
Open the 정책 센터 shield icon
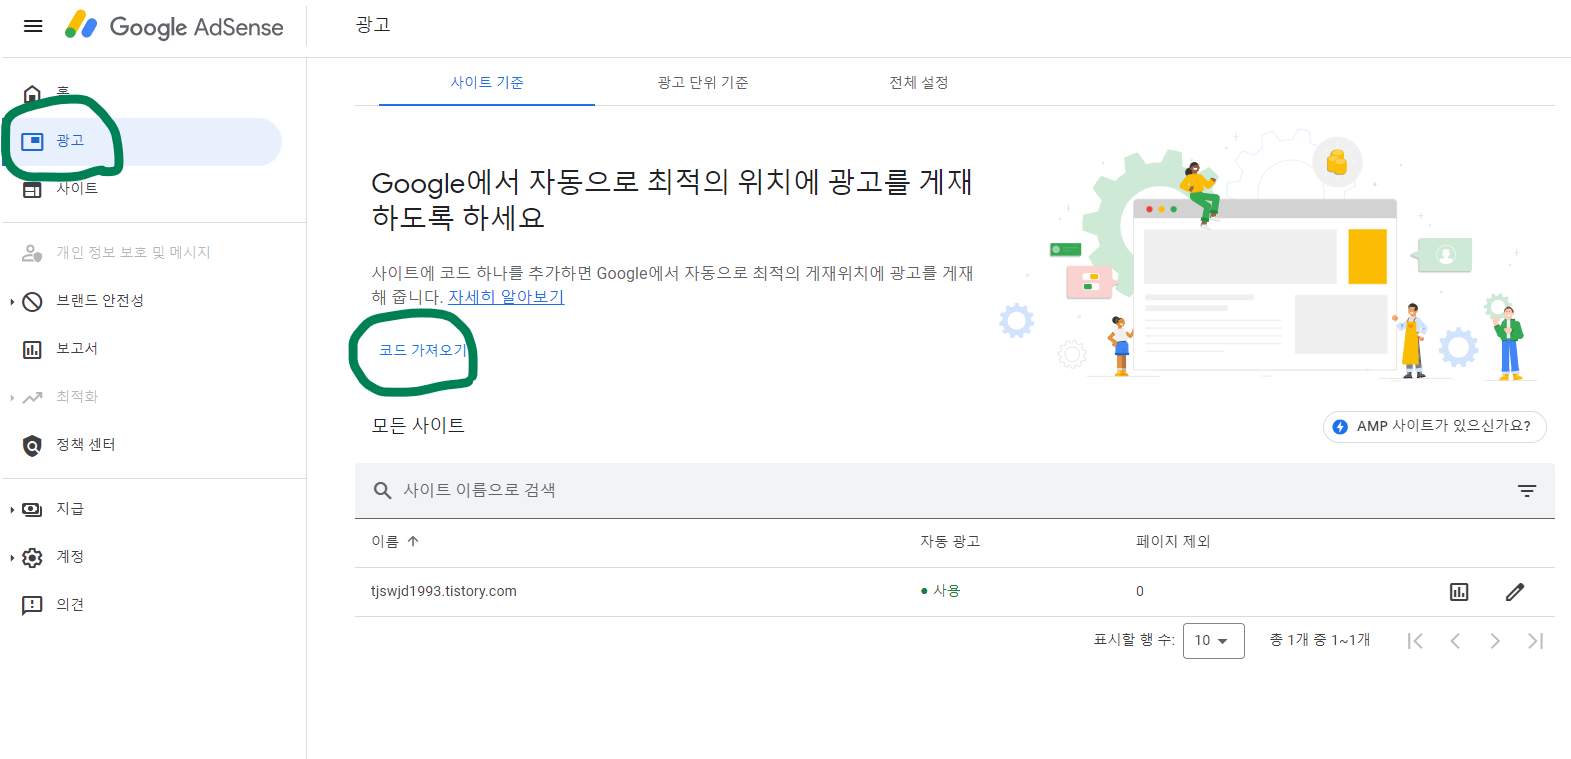coord(32,445)
